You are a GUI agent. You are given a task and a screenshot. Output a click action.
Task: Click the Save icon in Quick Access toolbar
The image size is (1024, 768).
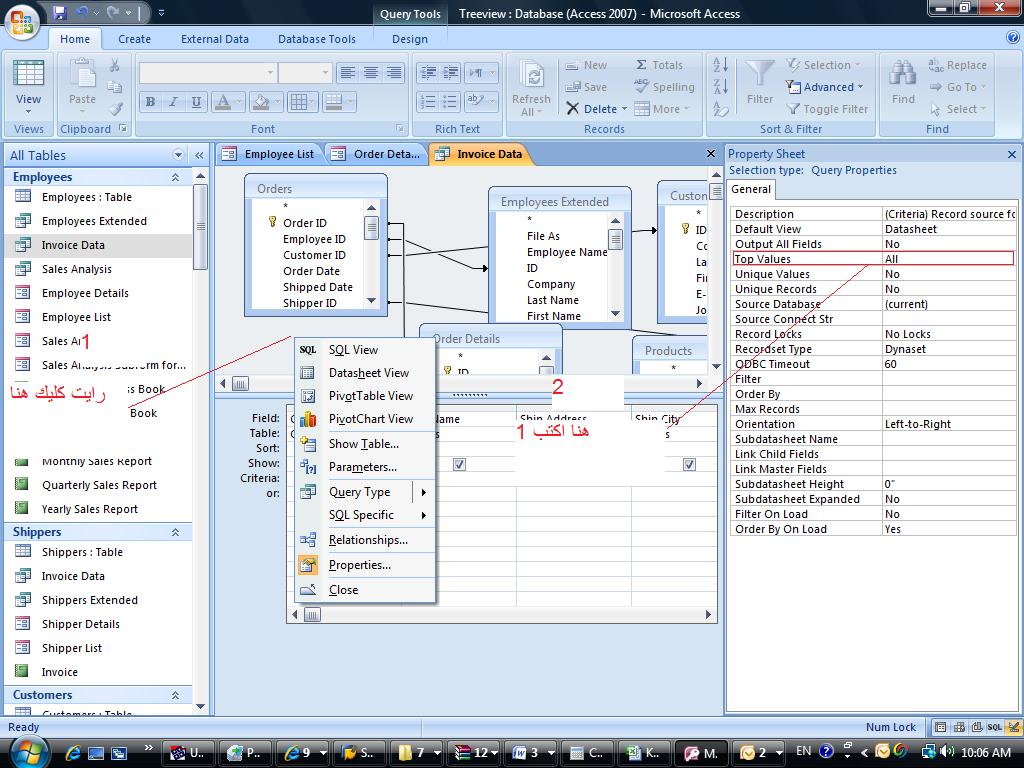(x=59, y=12)
